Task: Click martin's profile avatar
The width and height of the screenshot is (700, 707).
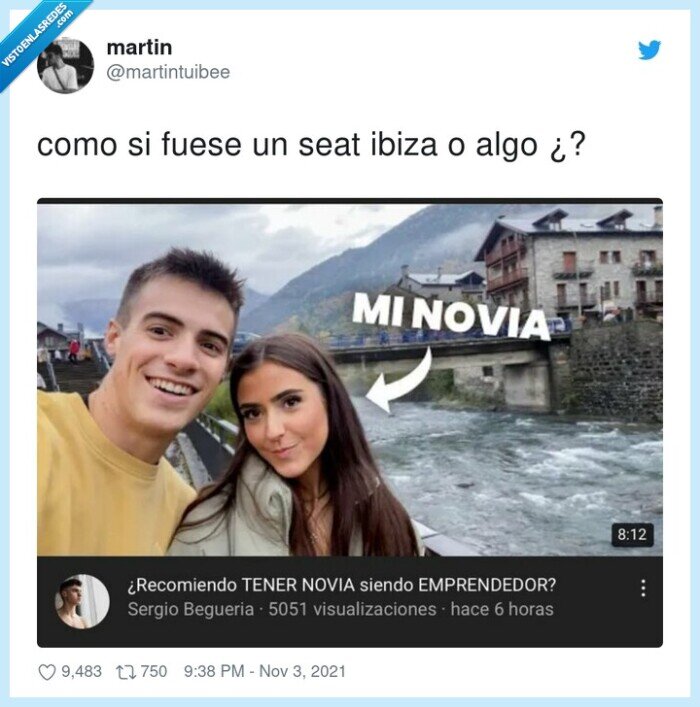Action: [x=65, y=65]
